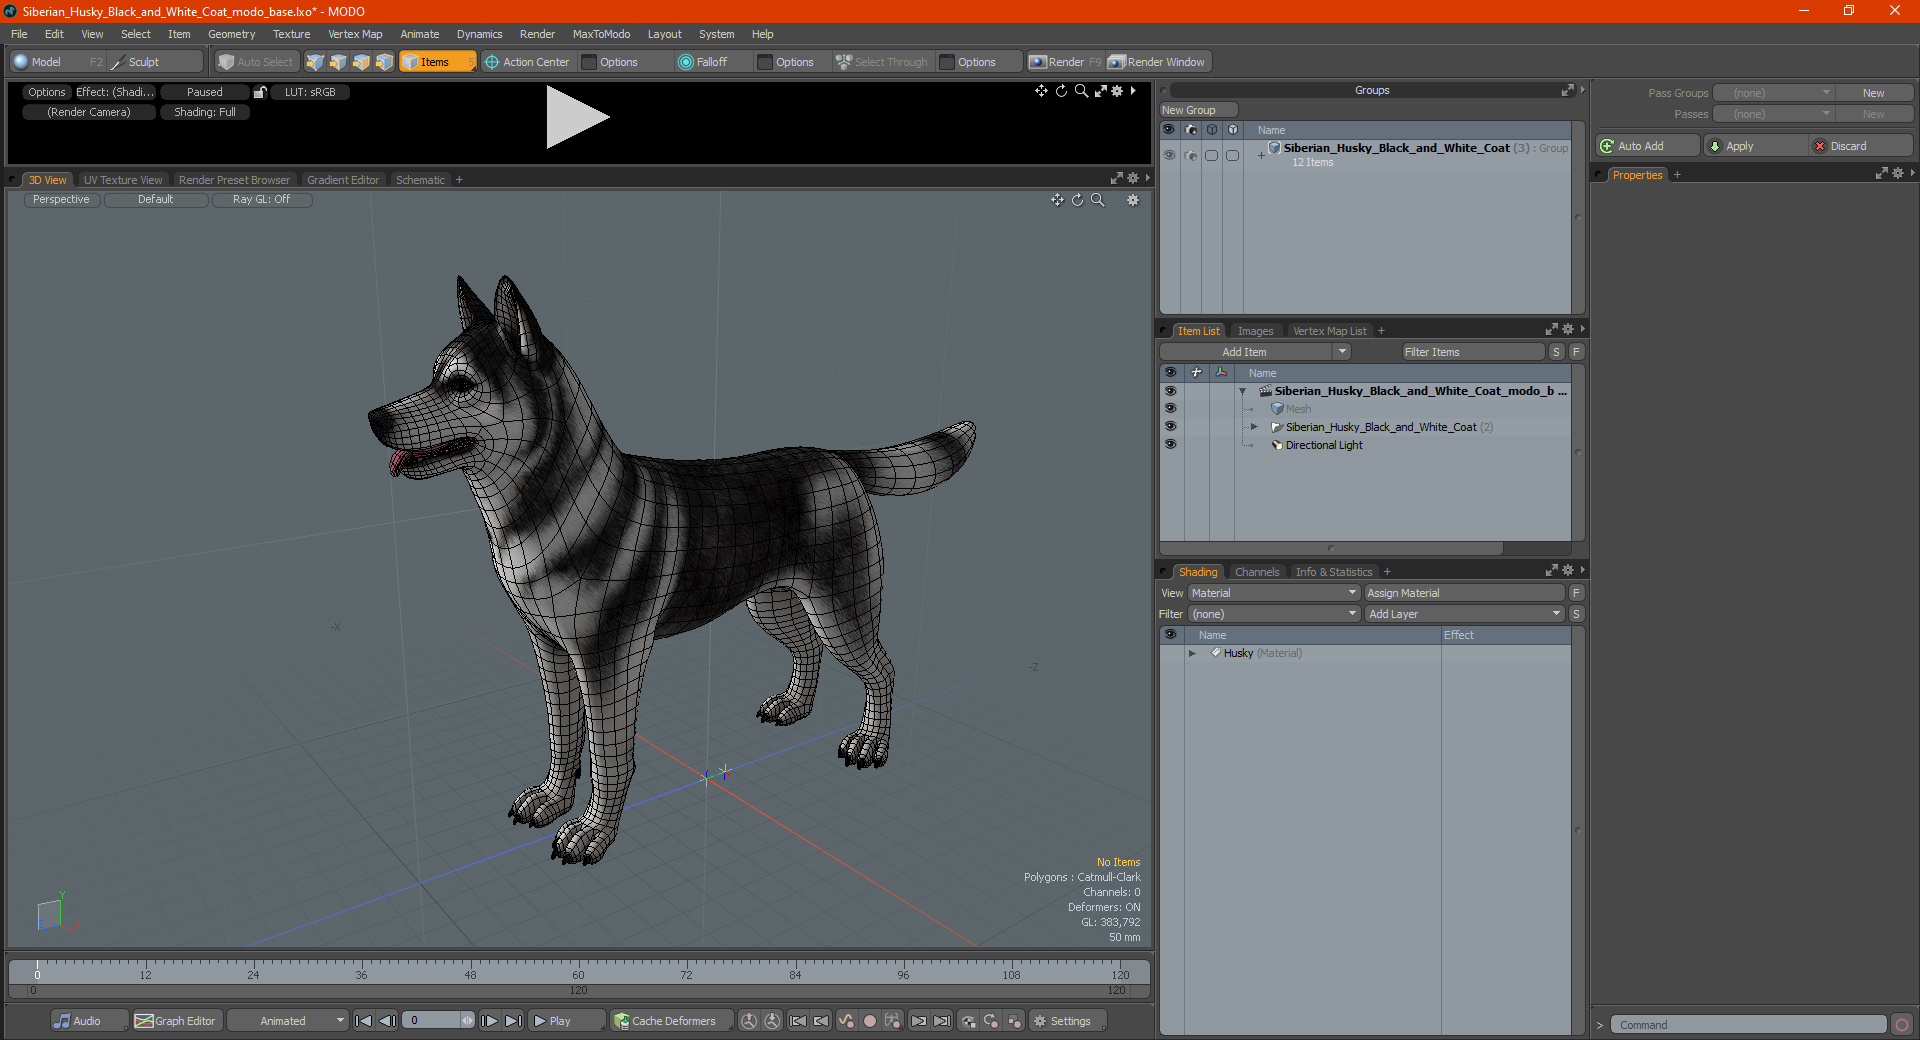Image resolution: width=1920 pixels, height=1040 pixels.
Task: Open shading View Material dropdown
Action: [x=1274, y=593]
